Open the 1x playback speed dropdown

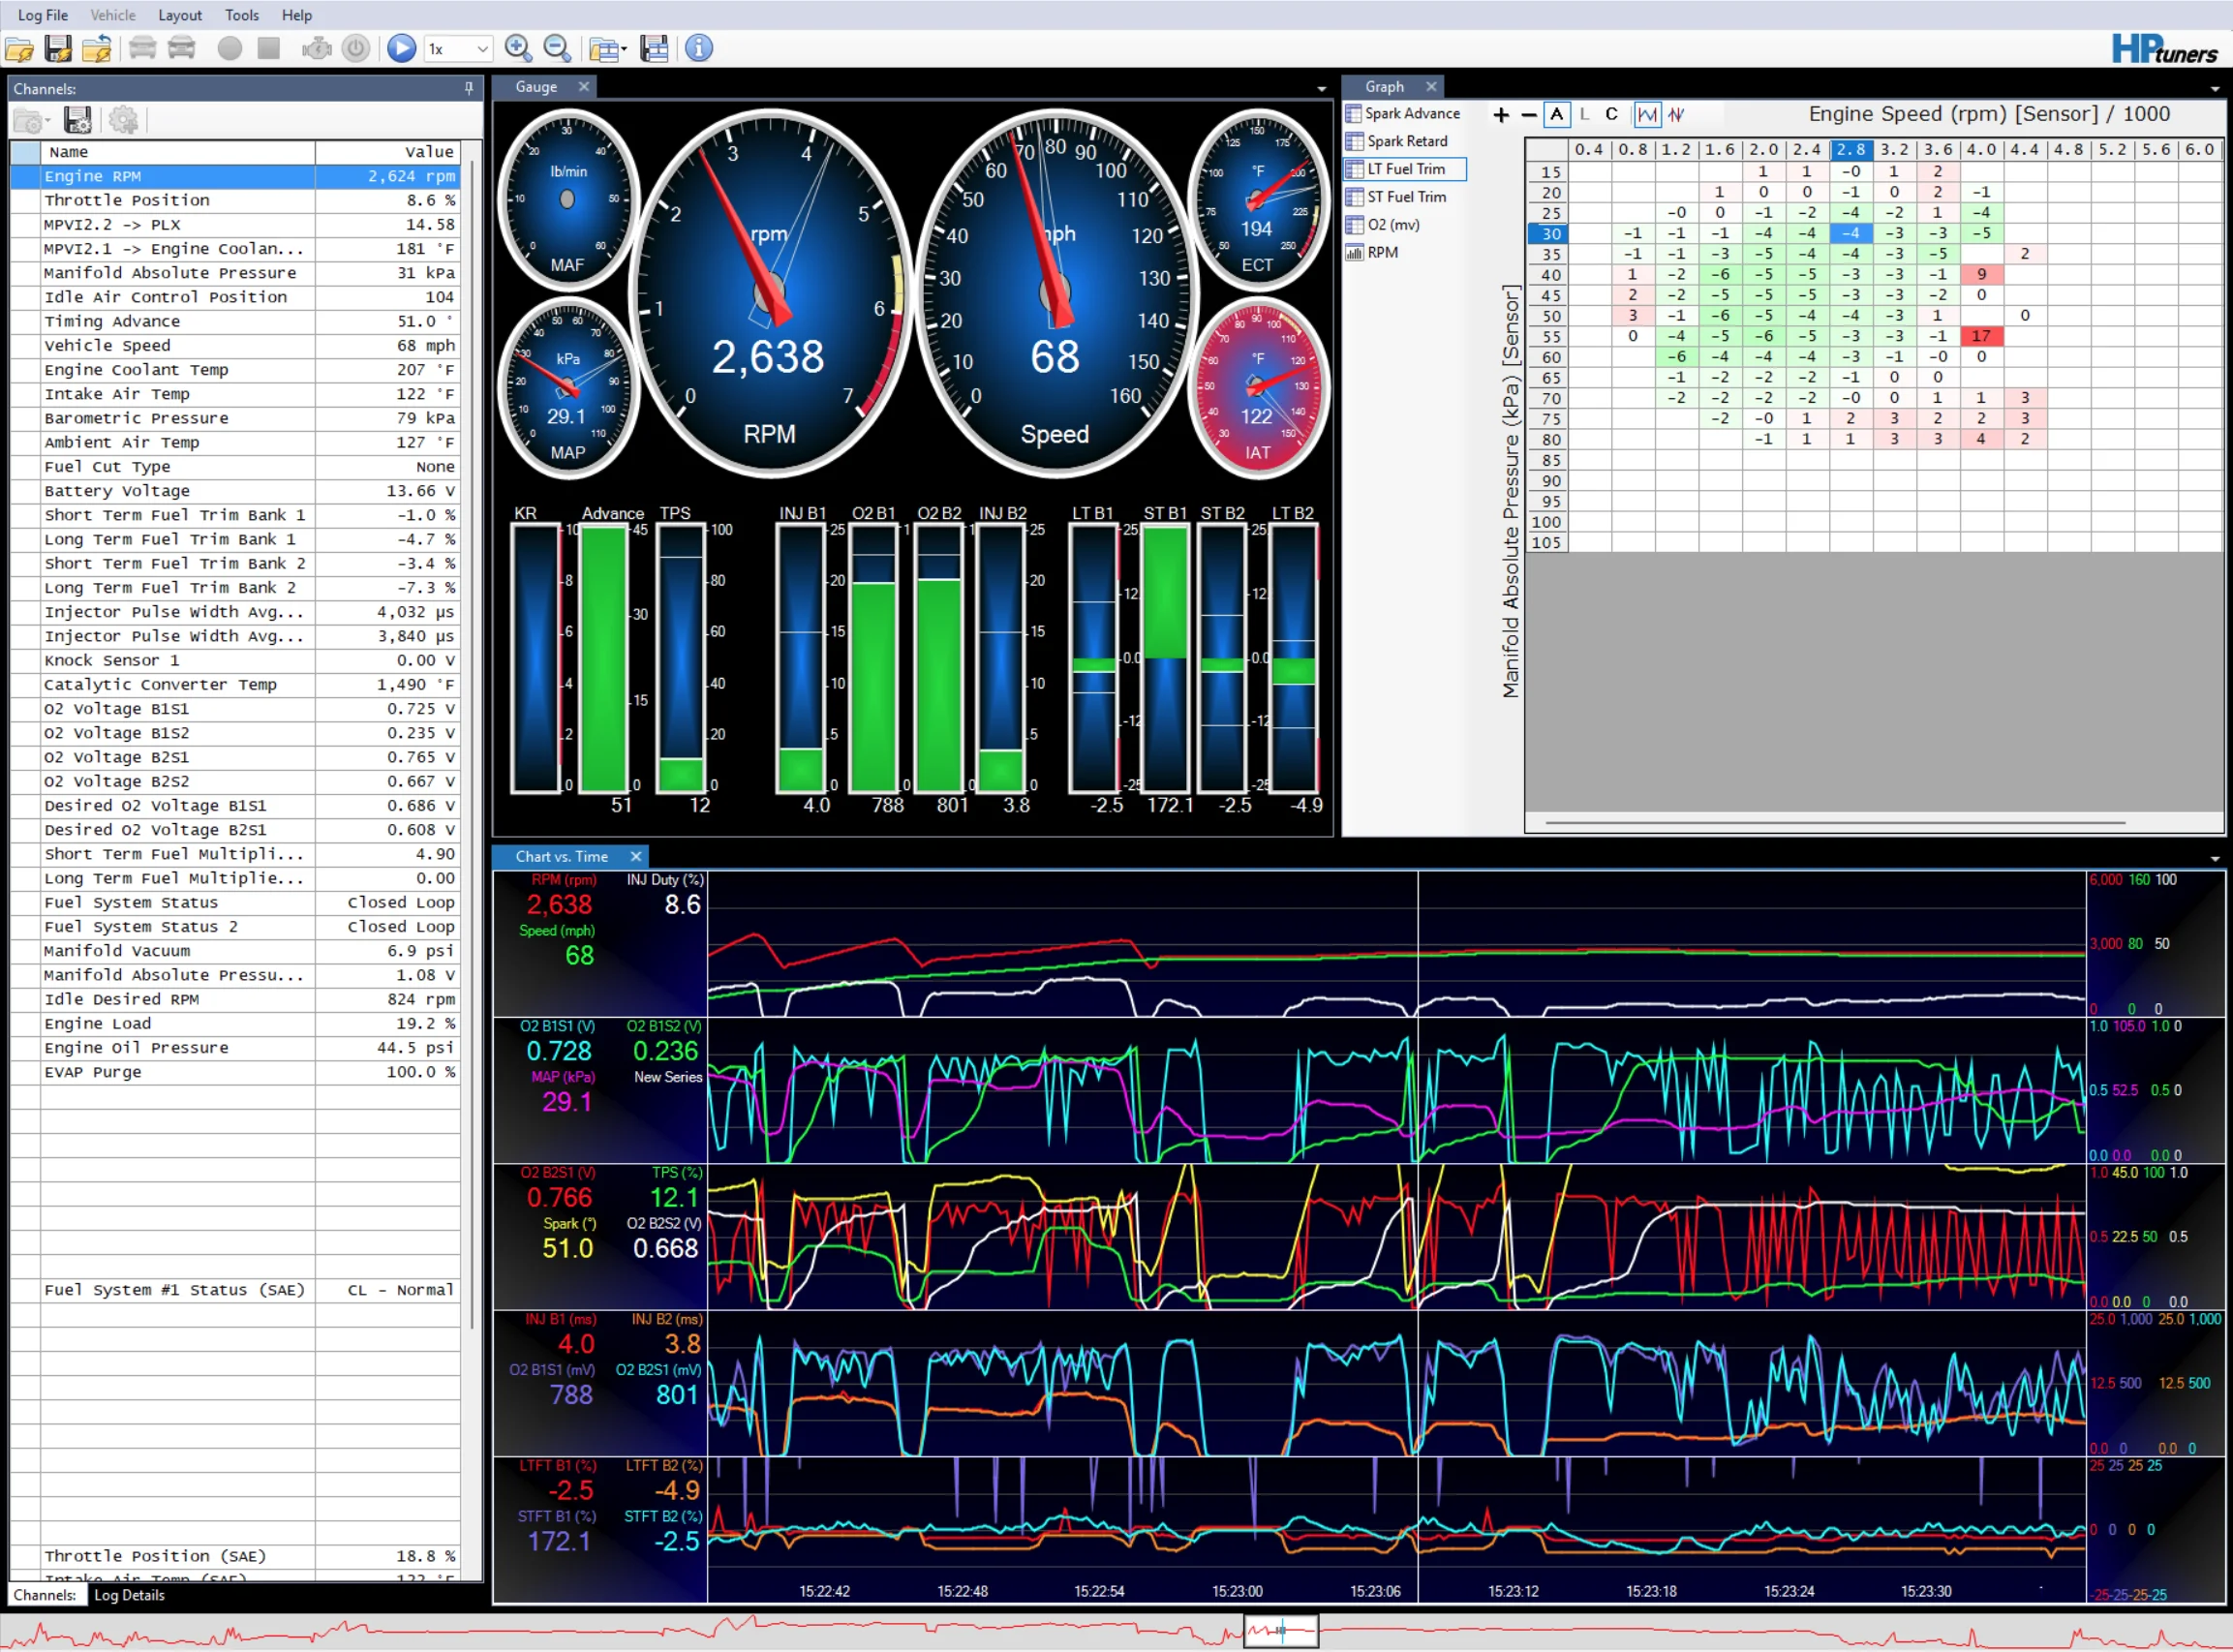click(458, 48)
